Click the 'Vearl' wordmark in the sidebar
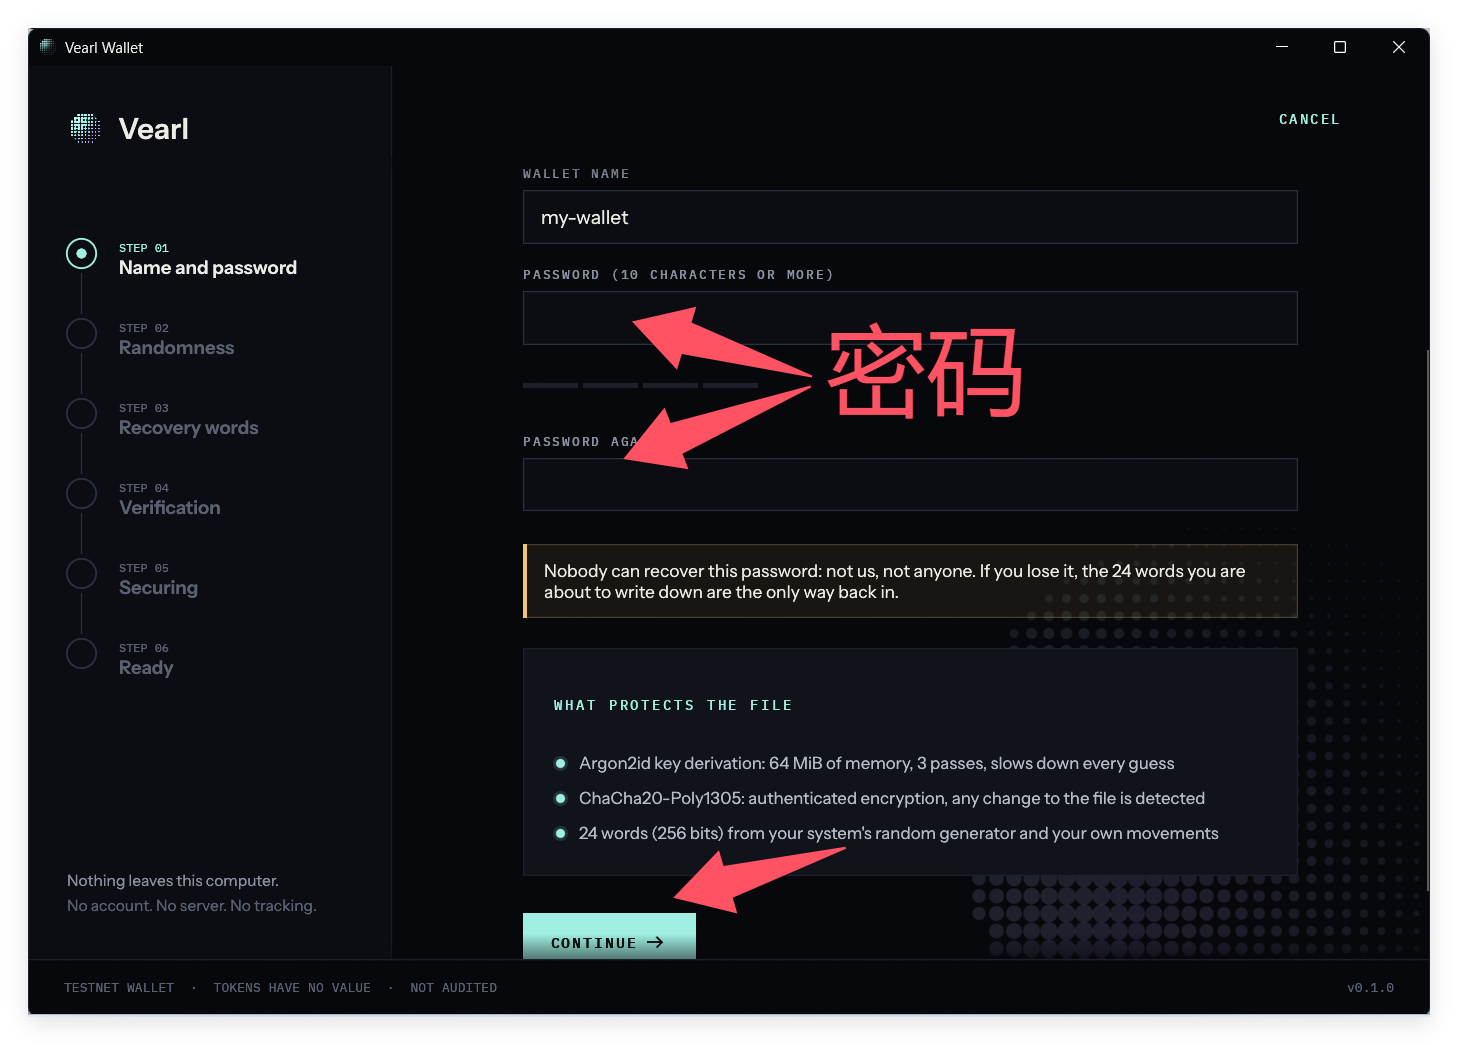 coord(154,129)
